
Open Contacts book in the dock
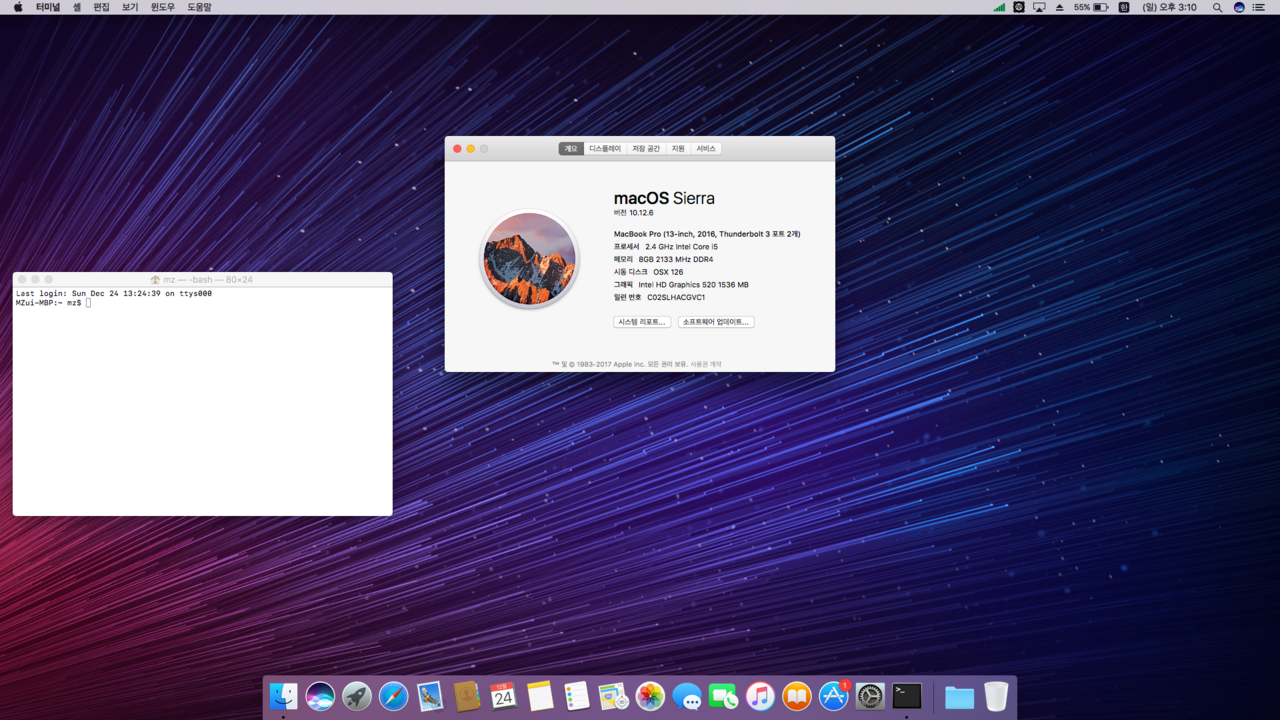click(x=467, y=696)
